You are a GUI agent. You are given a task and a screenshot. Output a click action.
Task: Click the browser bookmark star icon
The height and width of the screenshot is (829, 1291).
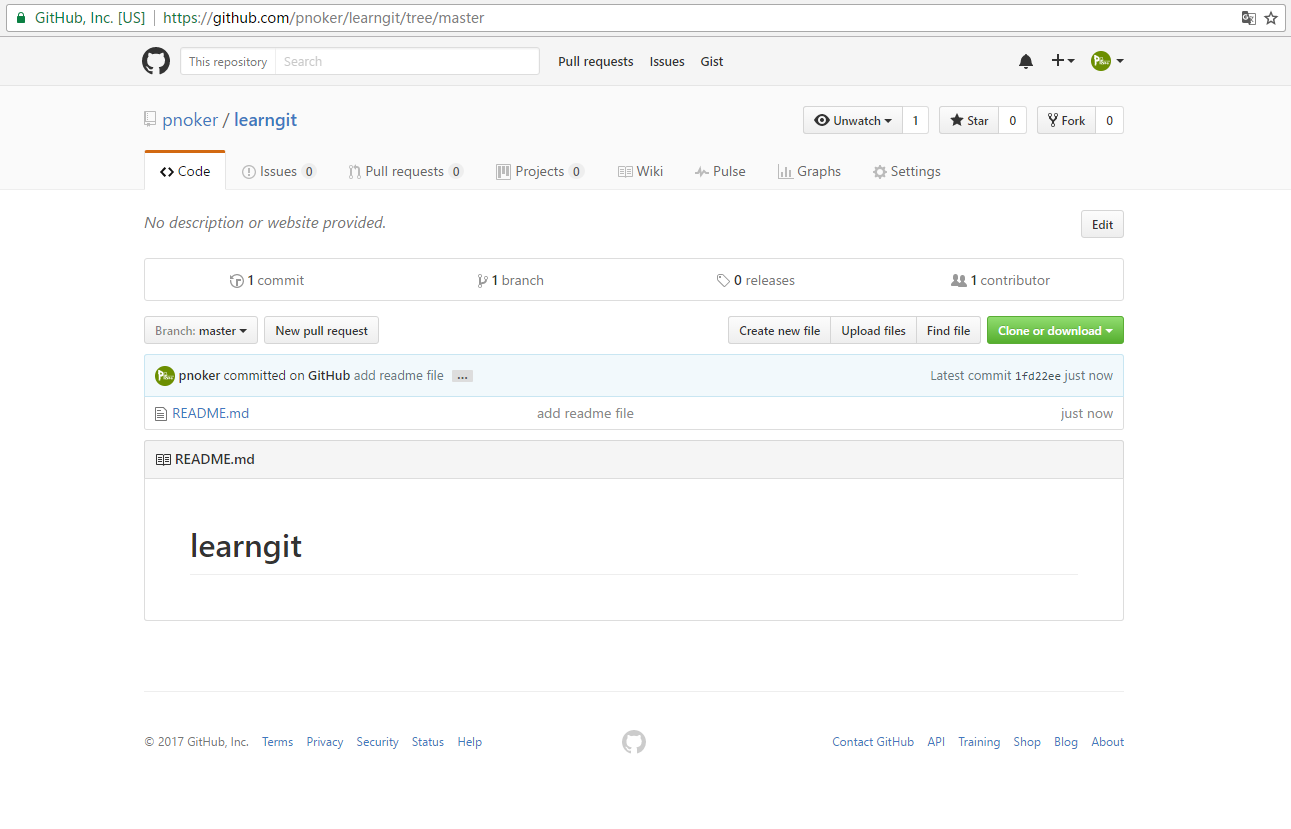[1271, 18]
